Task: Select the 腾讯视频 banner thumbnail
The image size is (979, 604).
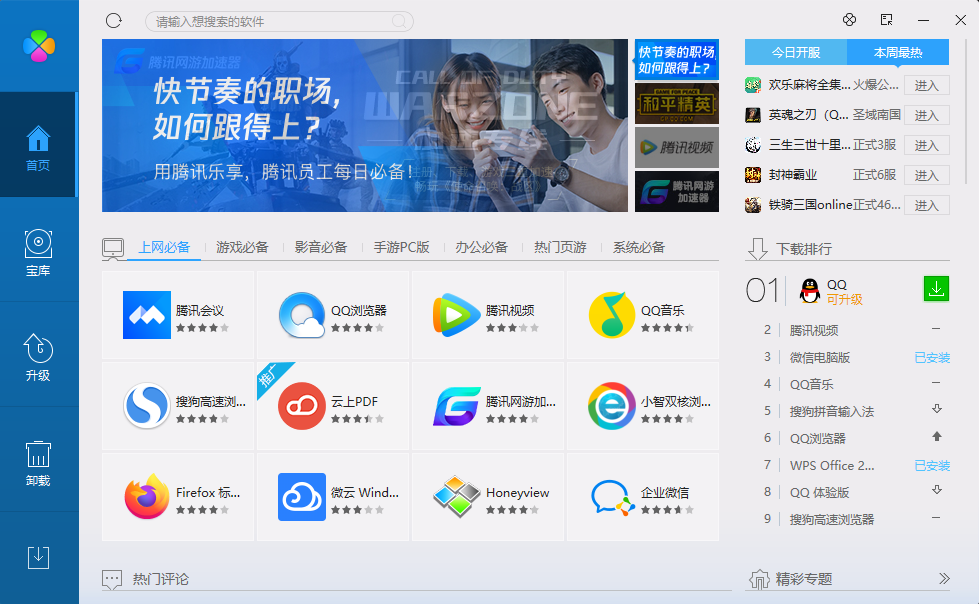Action: click(x=677, y=147)
